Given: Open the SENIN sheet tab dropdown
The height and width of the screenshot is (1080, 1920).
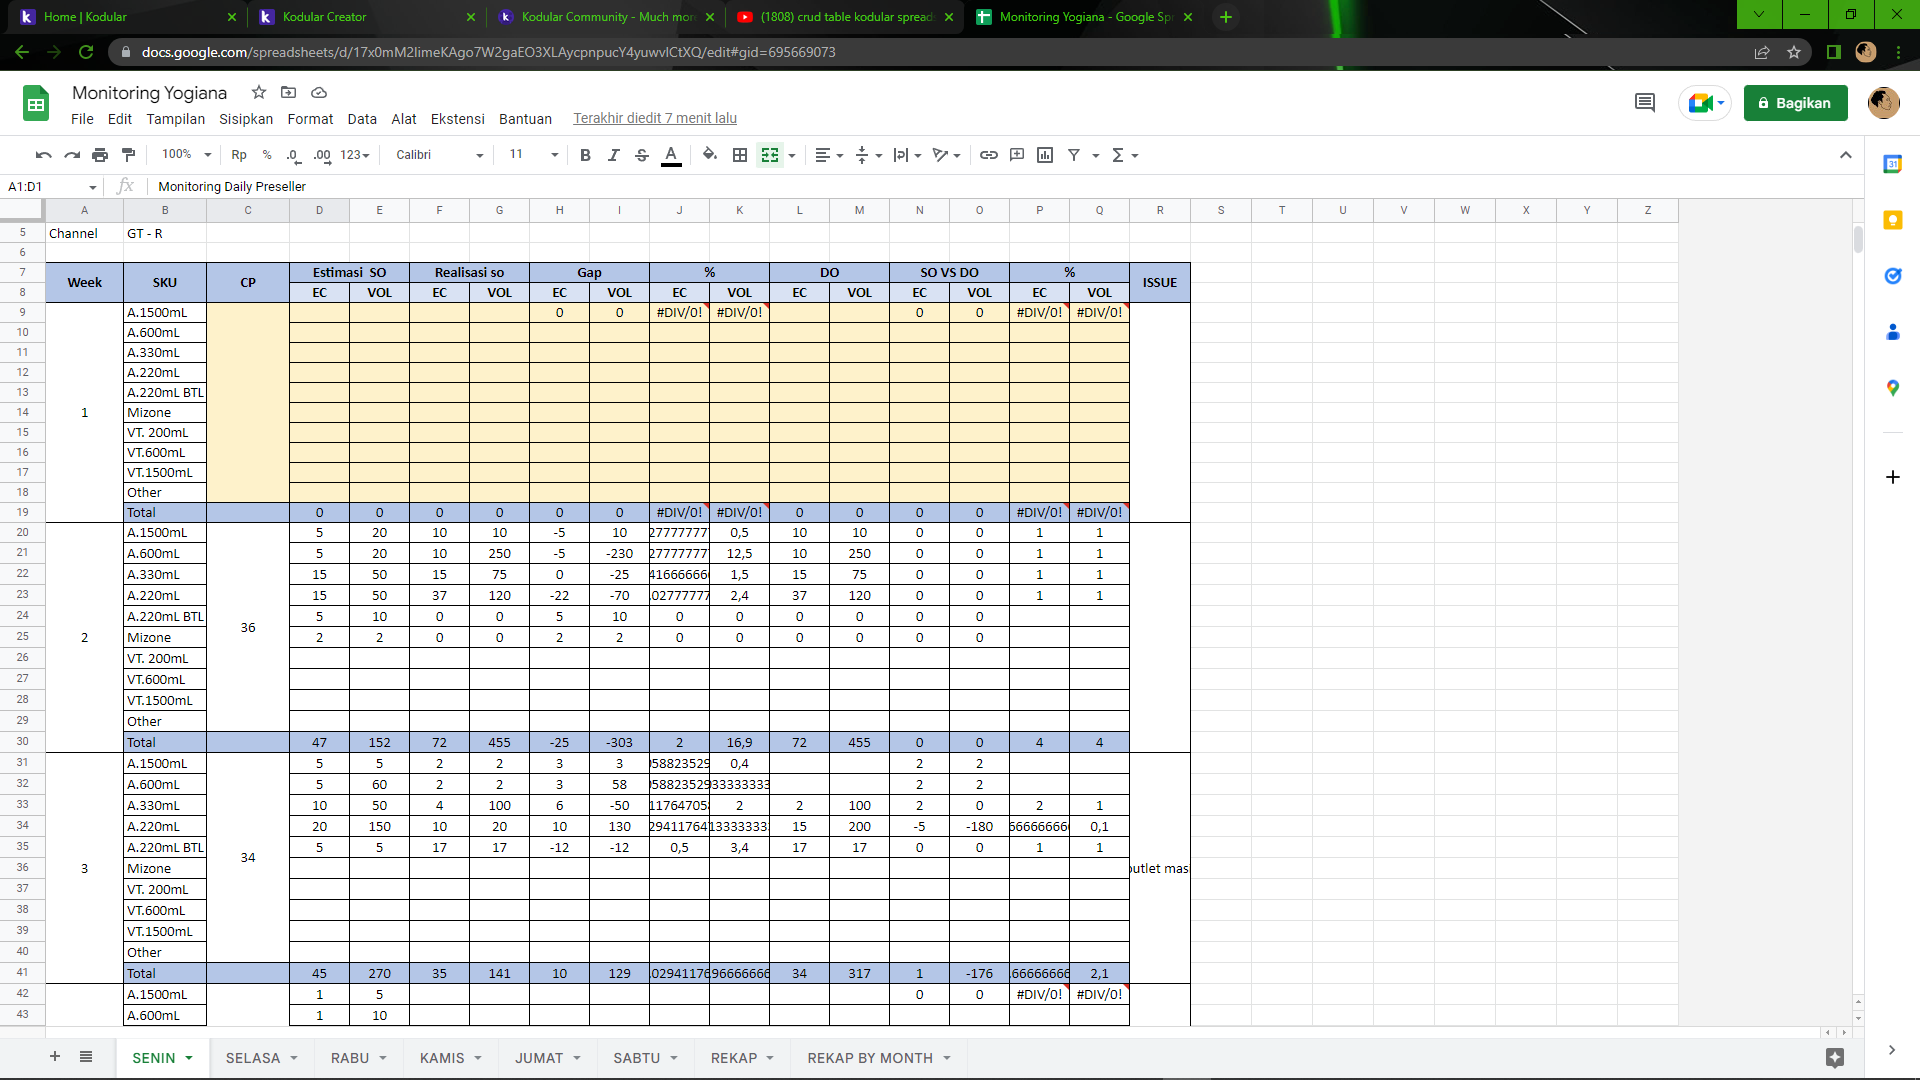Looking at the screenshot, I should (186, 1057).
